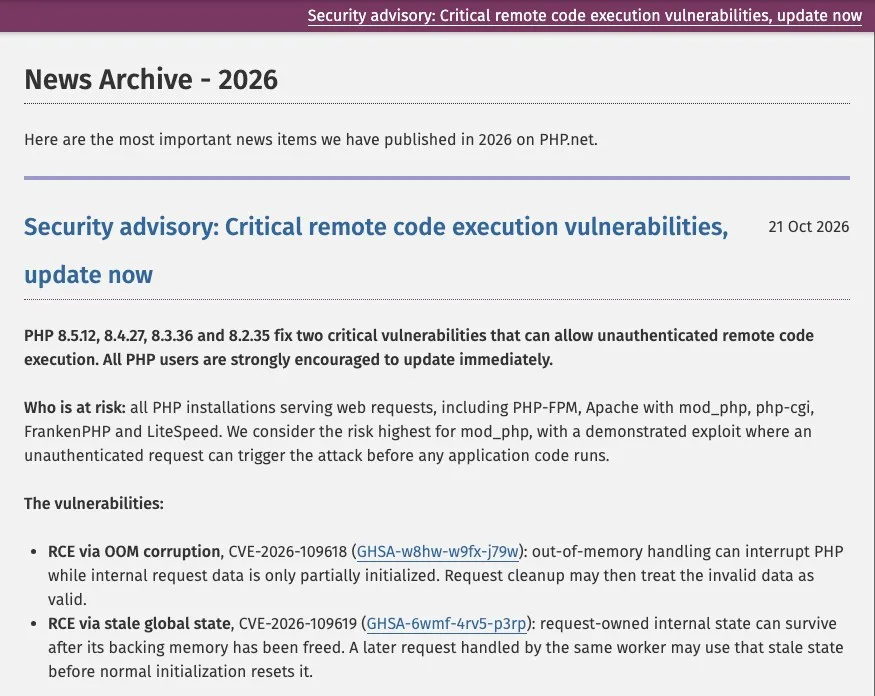The width and height of the screenshot is (875, 696).
Task: Click the bullet marker before 'RCE via stale global state'
Action: tap(34, 624)
